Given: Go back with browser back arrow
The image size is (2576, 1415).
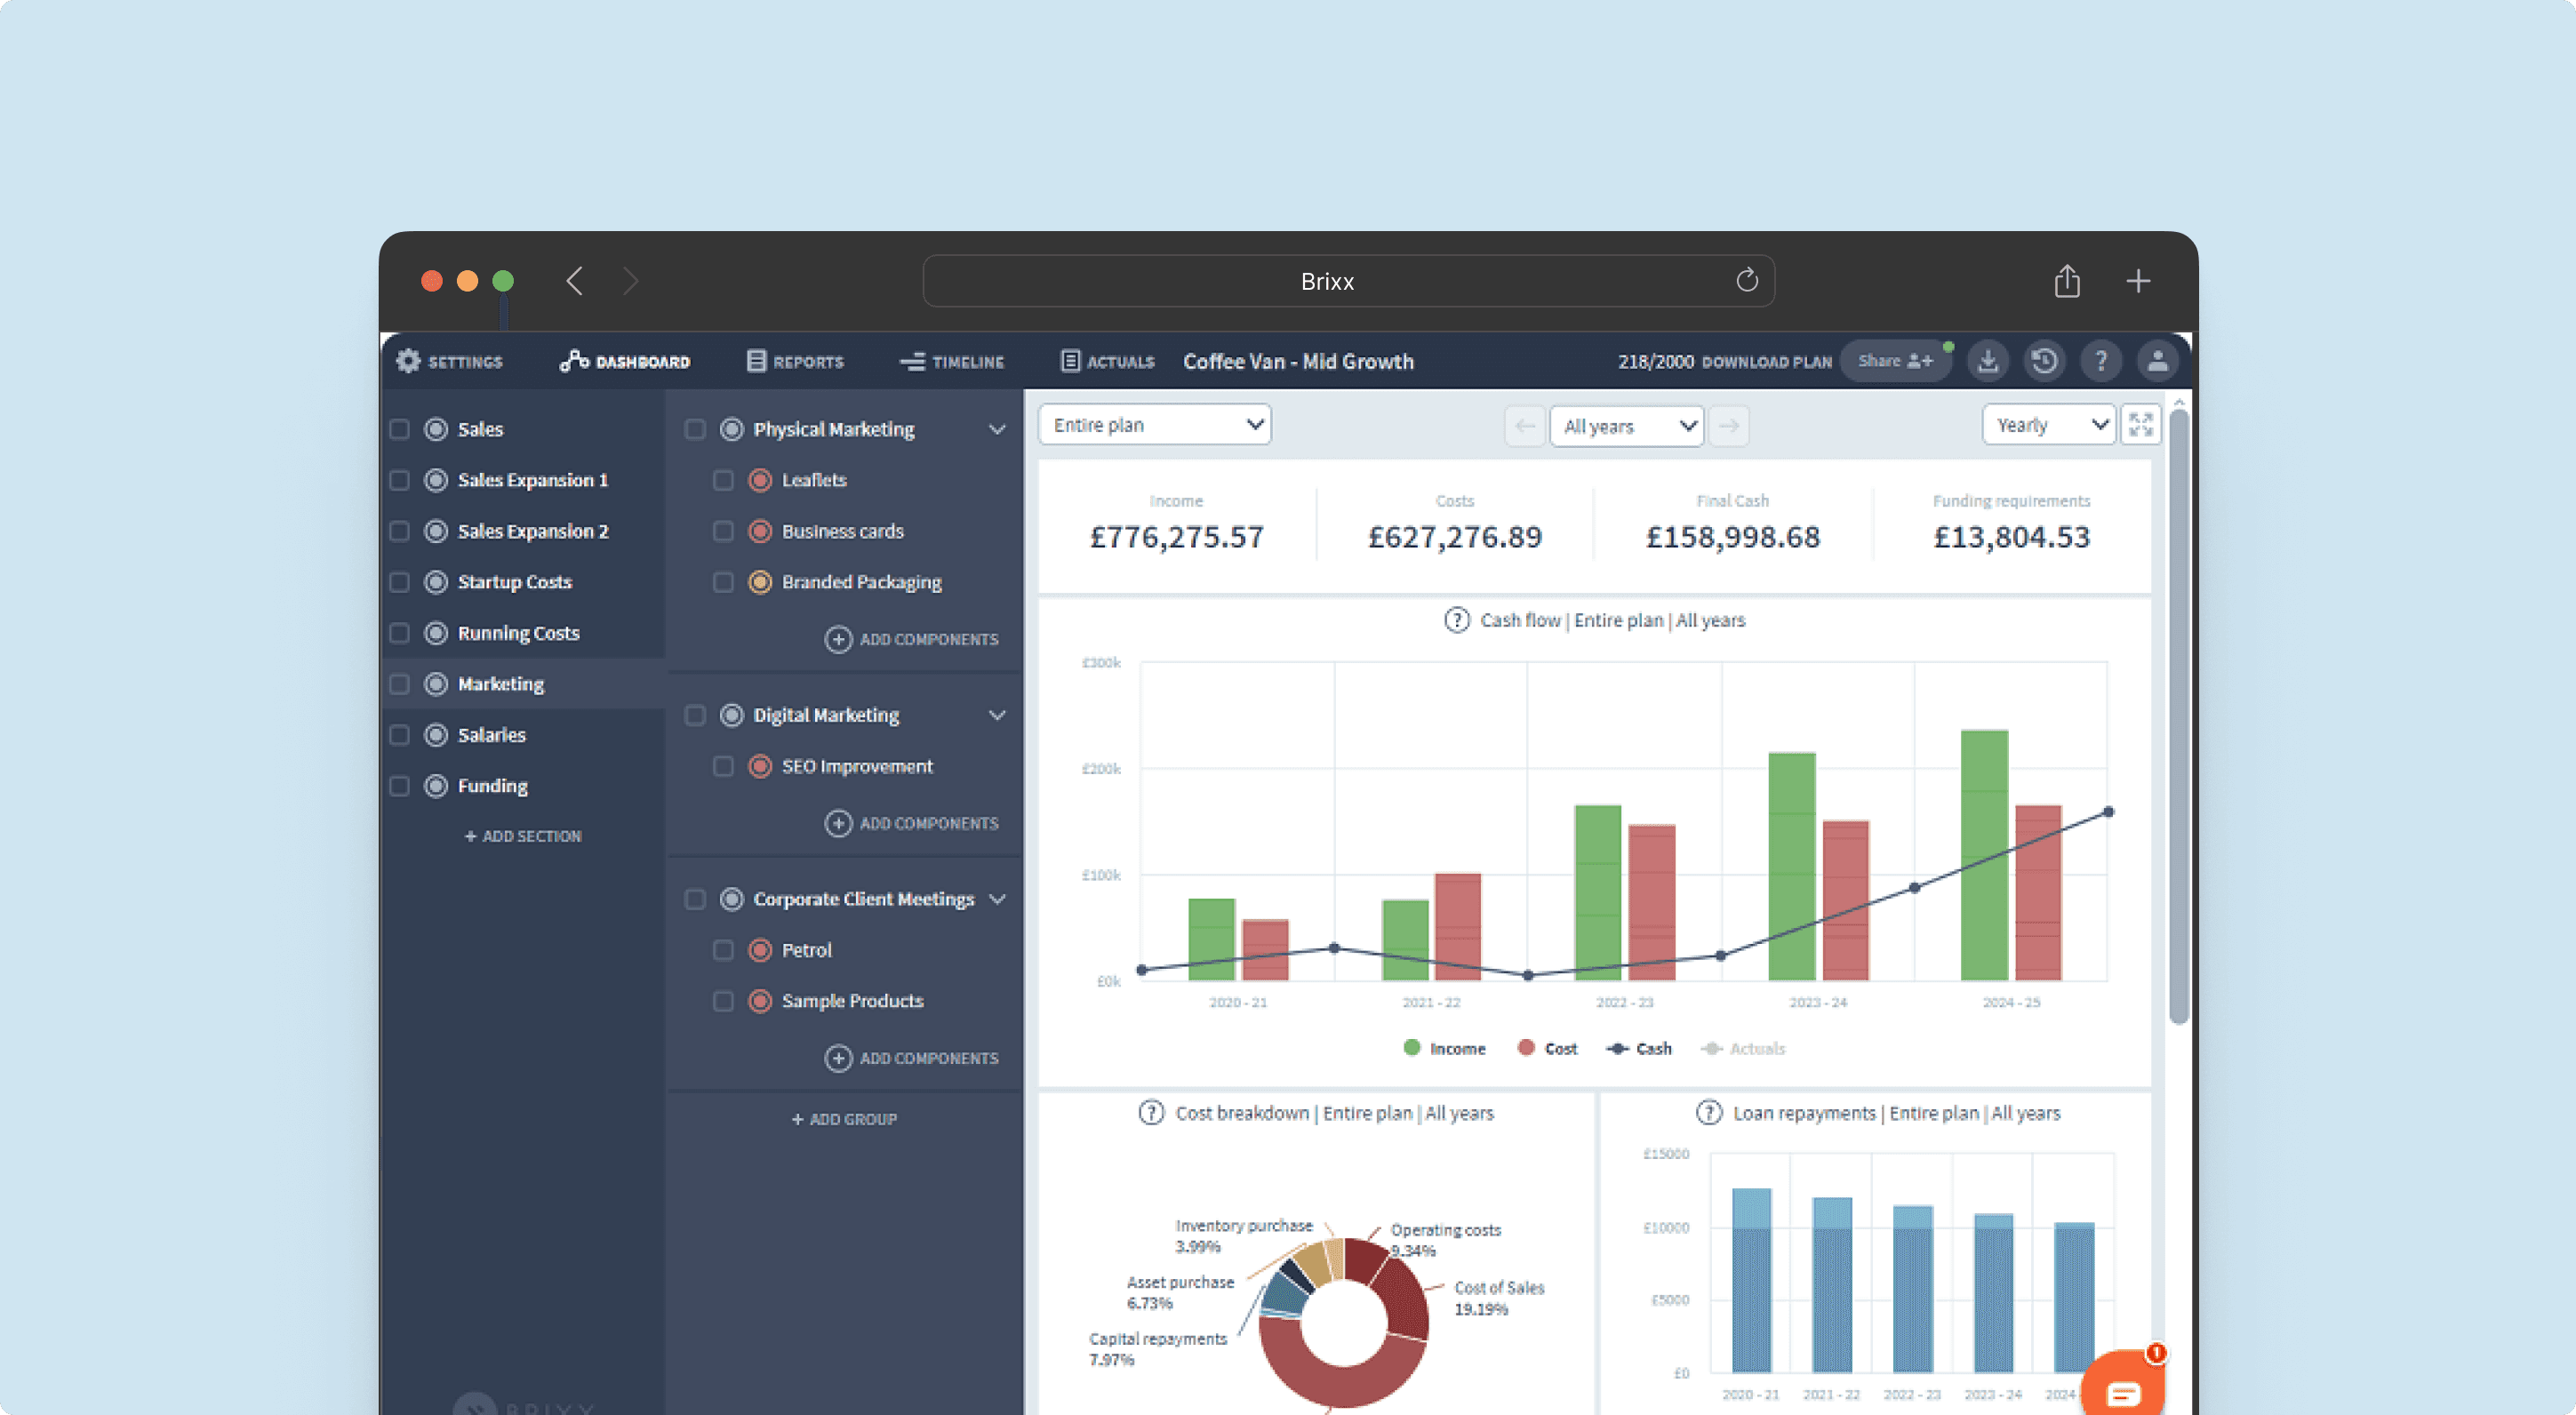Looking at the screenshot, I should (574, 281).
